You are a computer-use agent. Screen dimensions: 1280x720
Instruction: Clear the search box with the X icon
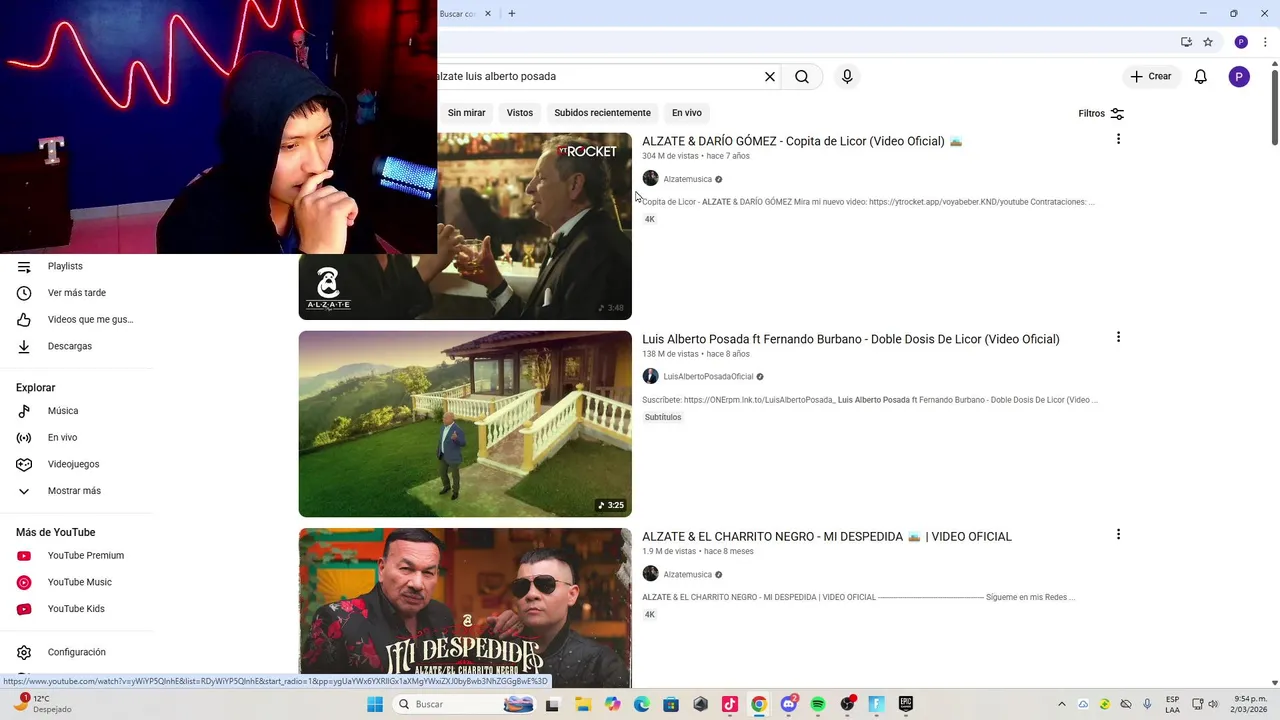tap(770, 76)
